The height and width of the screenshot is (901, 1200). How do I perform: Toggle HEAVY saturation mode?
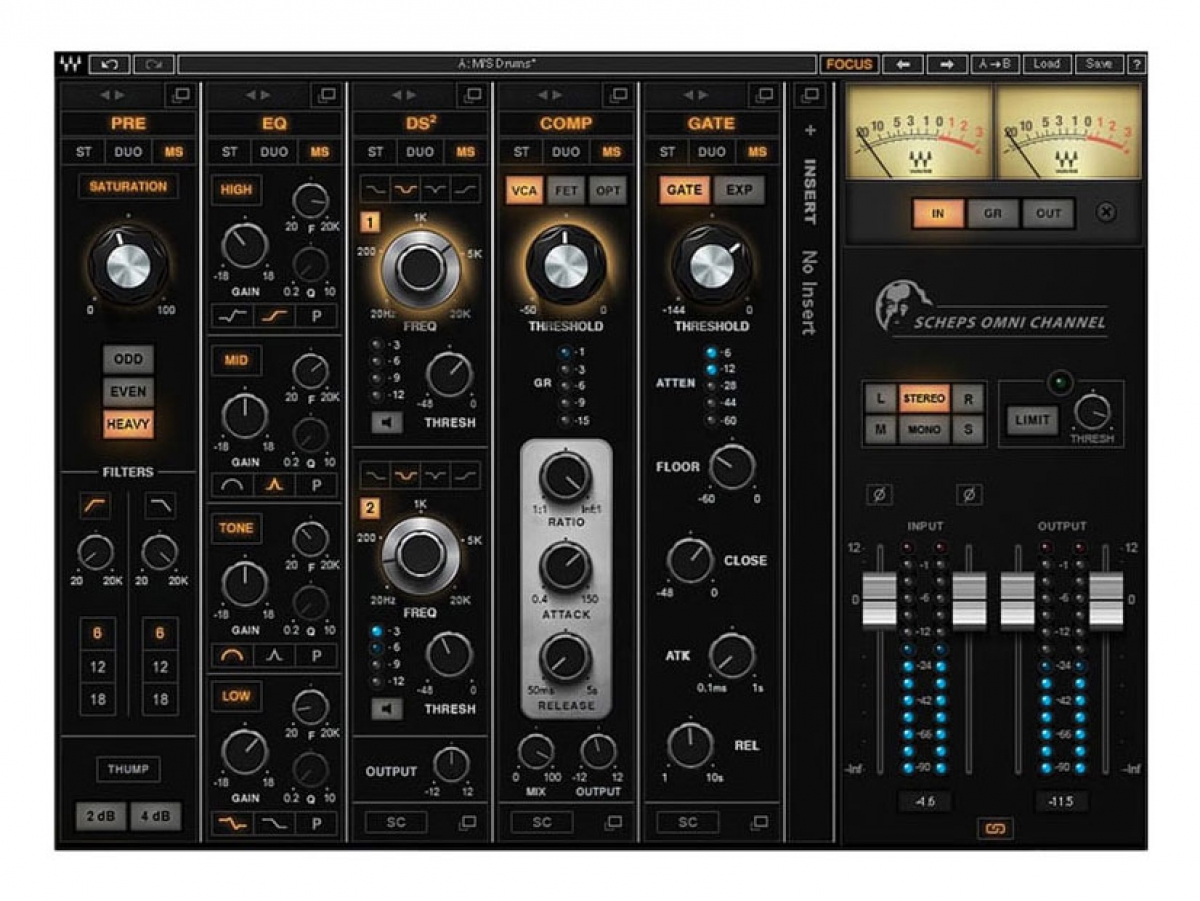pyautogui.click(x=128, y=424)
